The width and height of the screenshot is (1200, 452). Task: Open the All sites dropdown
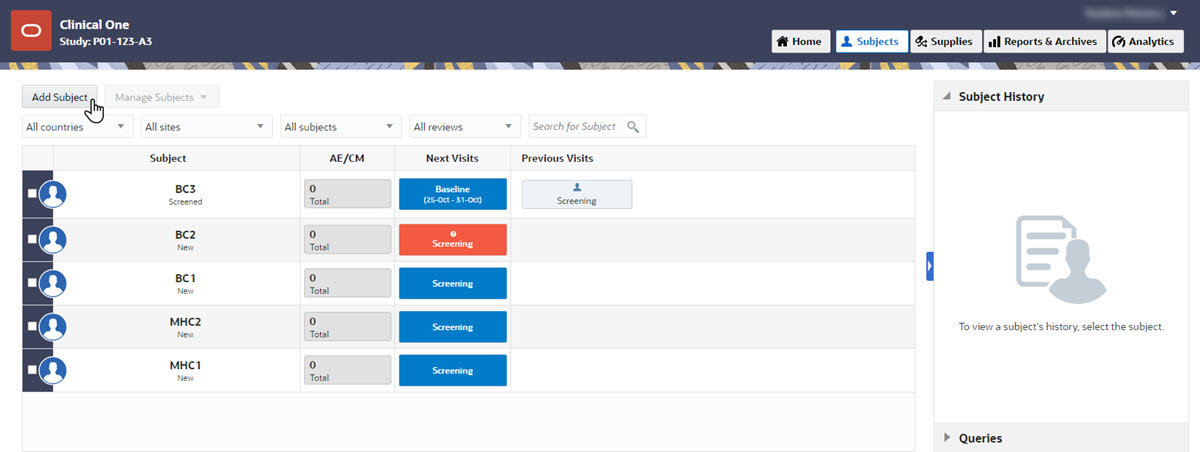click(x=206, y=127)
